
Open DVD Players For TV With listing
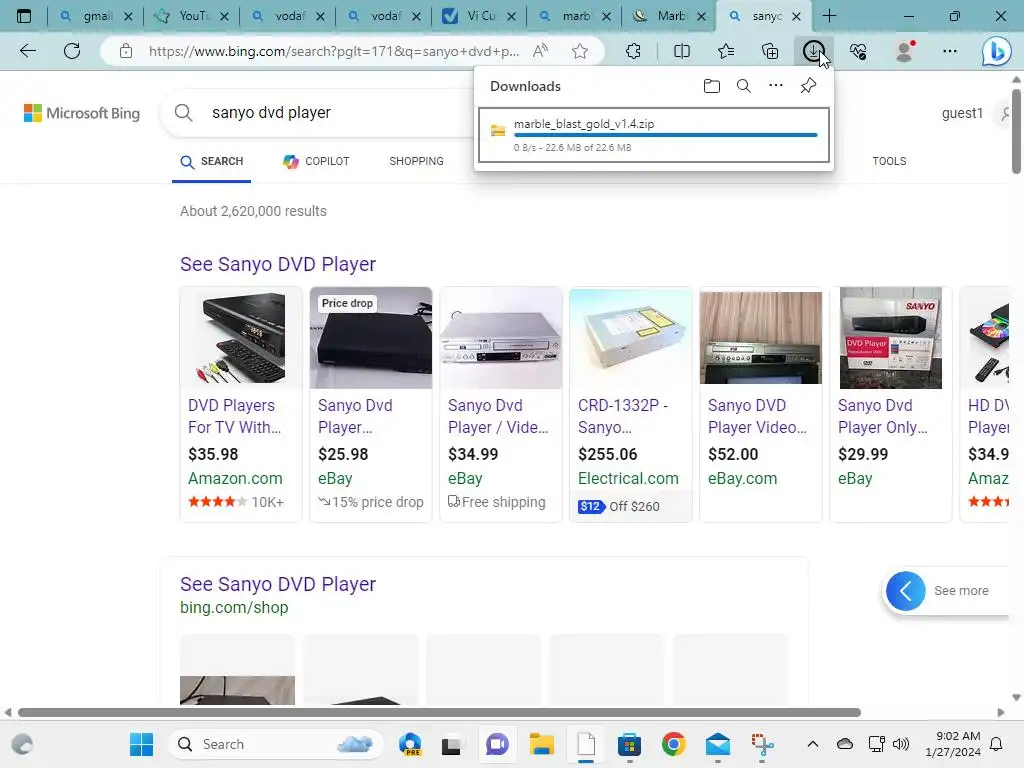234,416
